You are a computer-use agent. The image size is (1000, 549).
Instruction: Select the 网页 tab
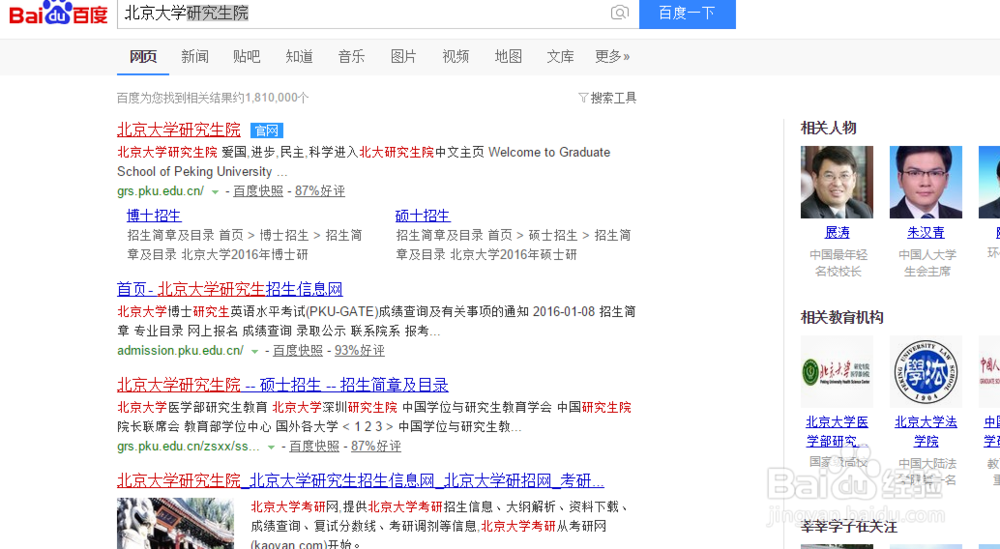click(143, 57)
